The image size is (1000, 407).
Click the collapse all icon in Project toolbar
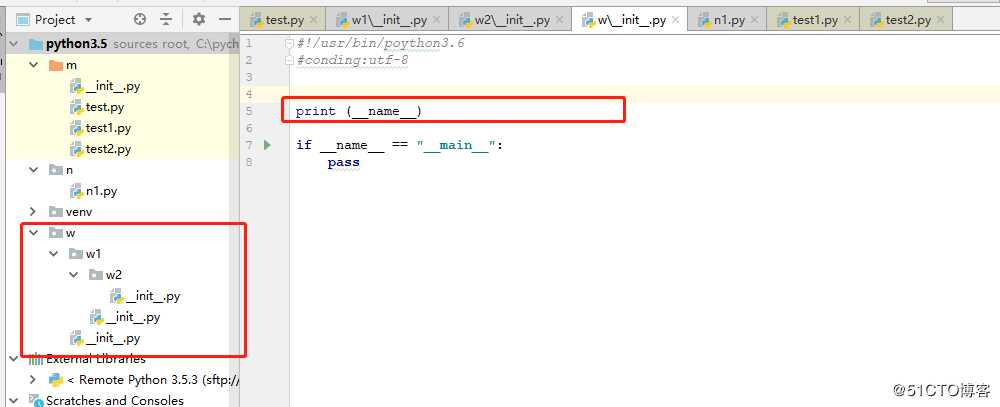coord(166,20)
